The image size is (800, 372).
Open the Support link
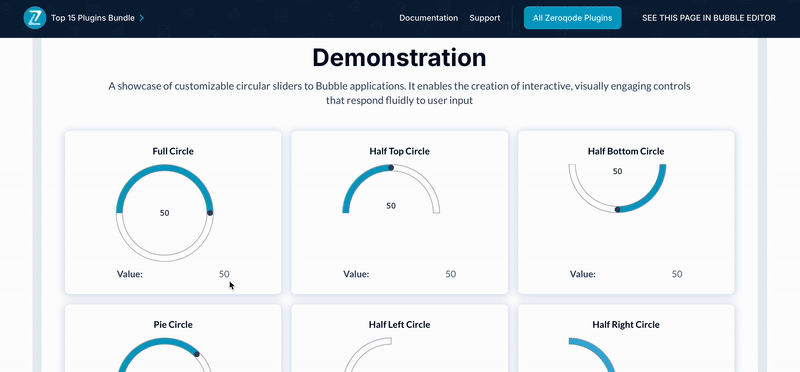pos(485,18)
